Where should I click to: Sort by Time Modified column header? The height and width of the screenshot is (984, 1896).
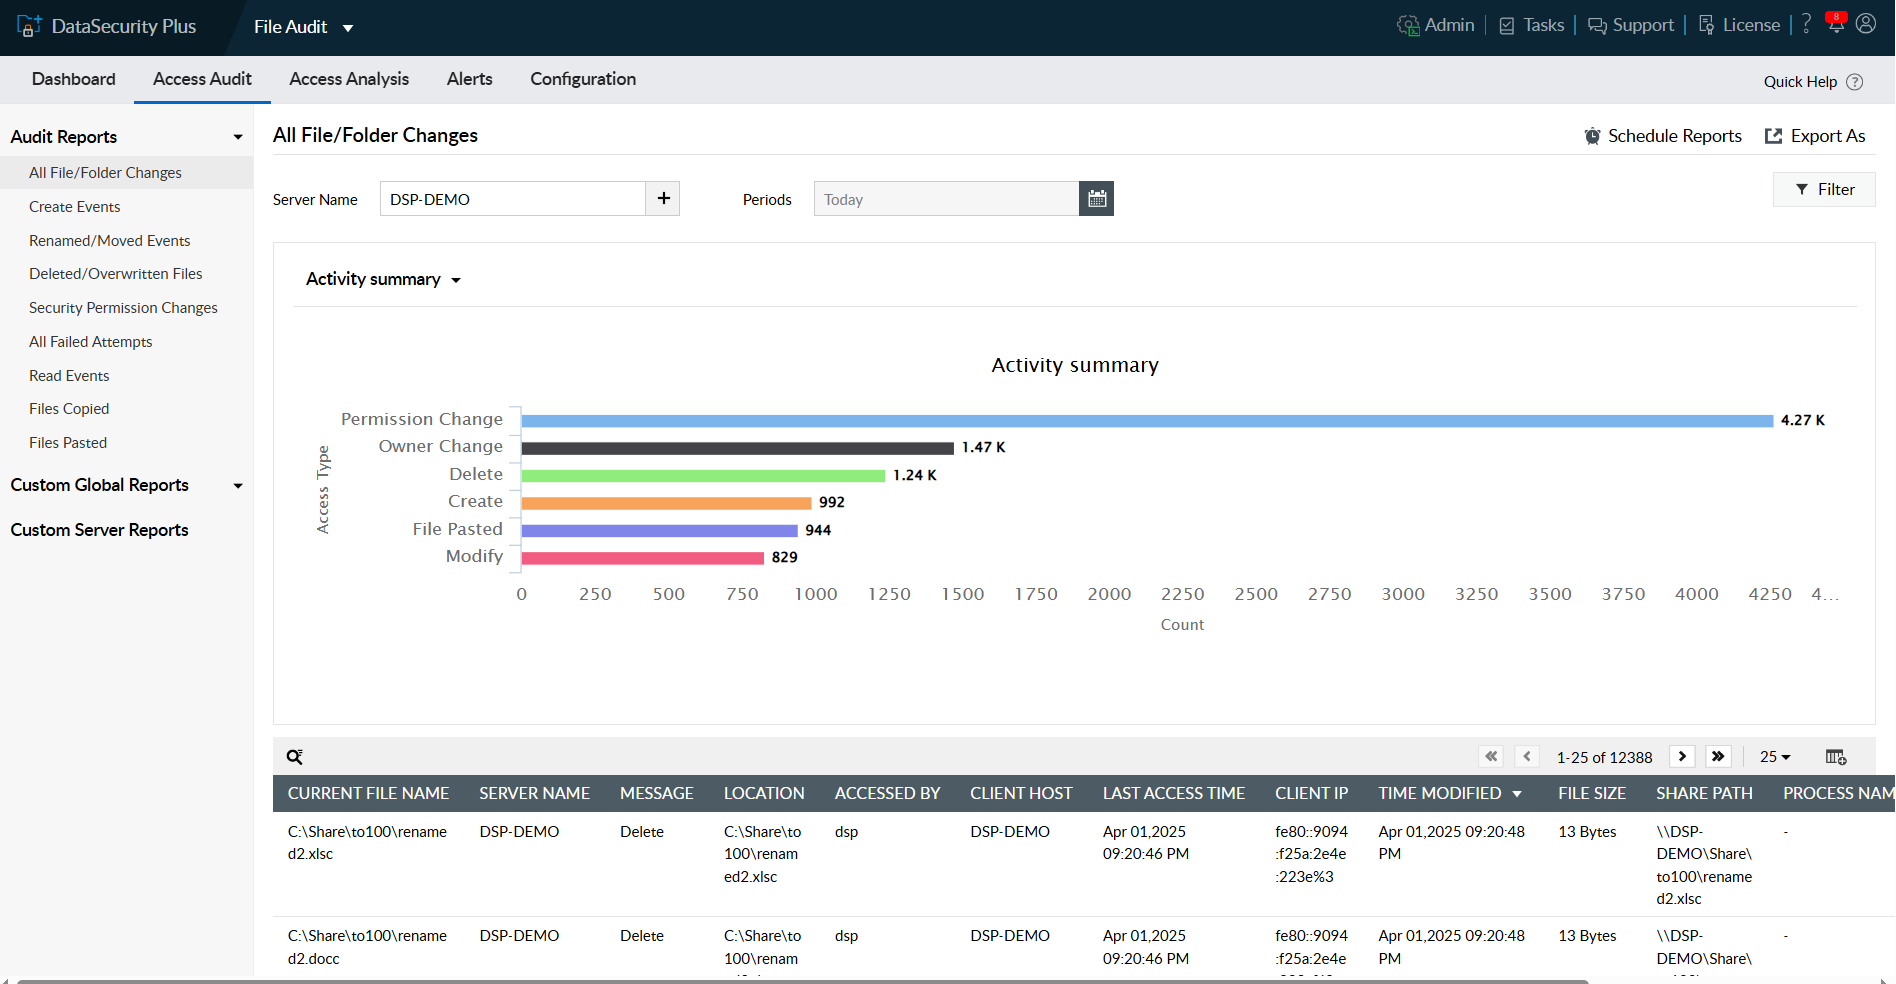[1443, 793]
